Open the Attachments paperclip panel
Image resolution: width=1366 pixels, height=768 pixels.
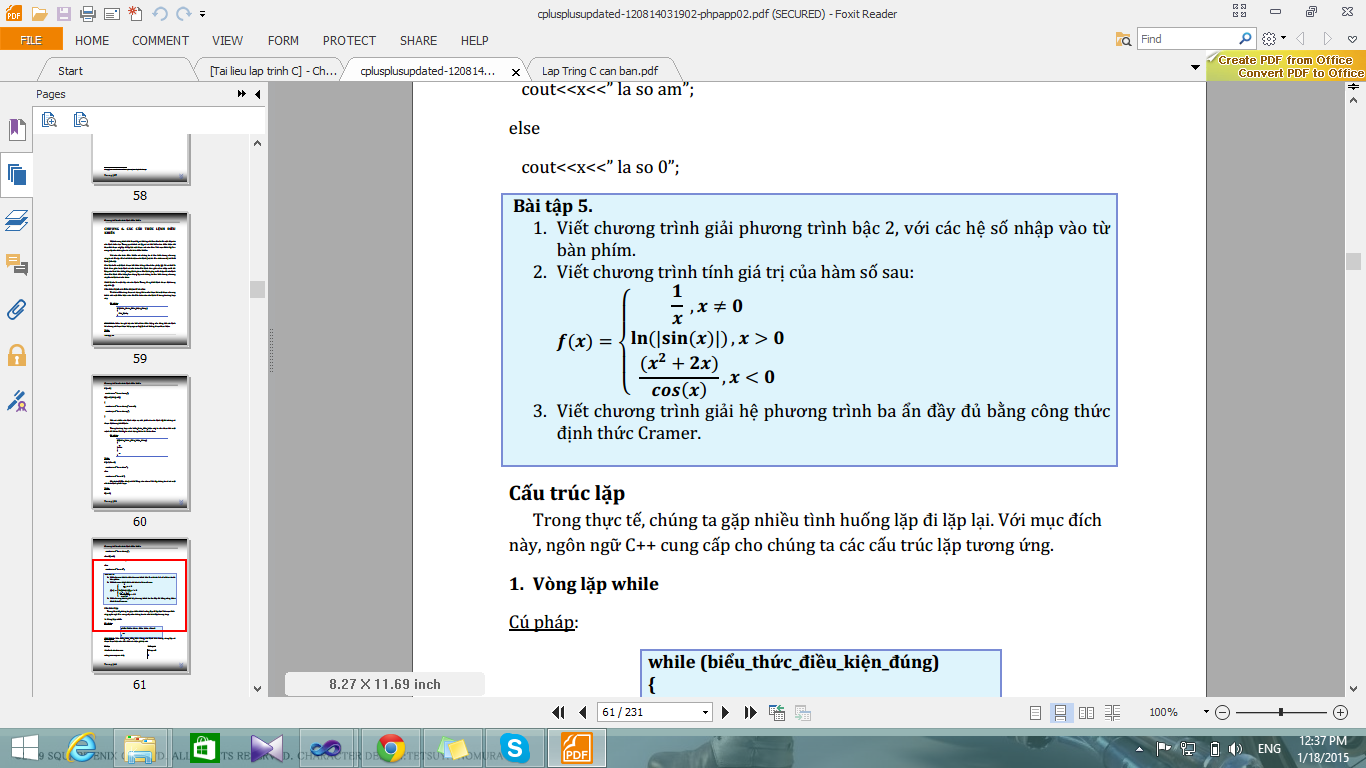[16, 309]
